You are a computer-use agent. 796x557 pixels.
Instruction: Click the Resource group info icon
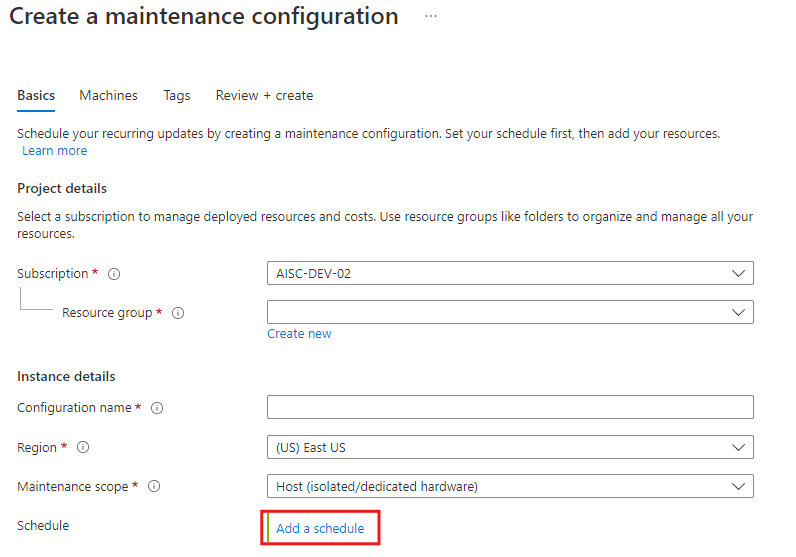pos(178,313)
